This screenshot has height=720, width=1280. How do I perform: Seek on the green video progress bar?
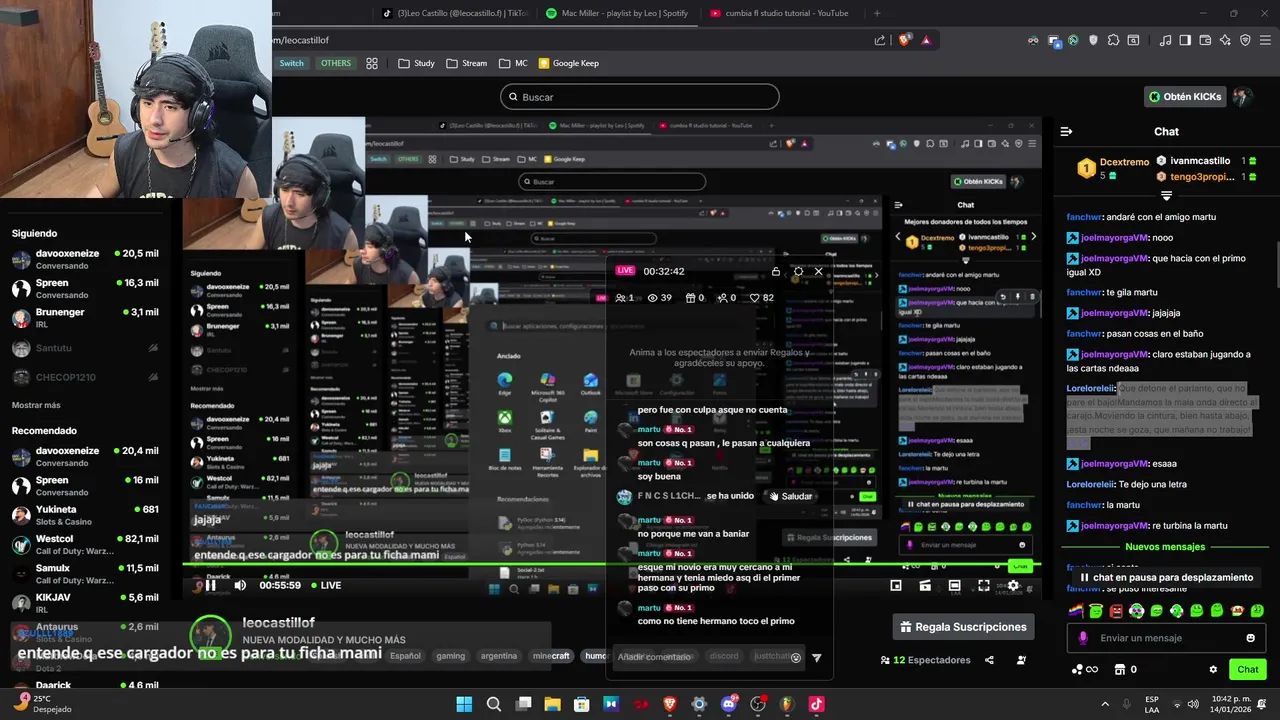pos(611,566)
